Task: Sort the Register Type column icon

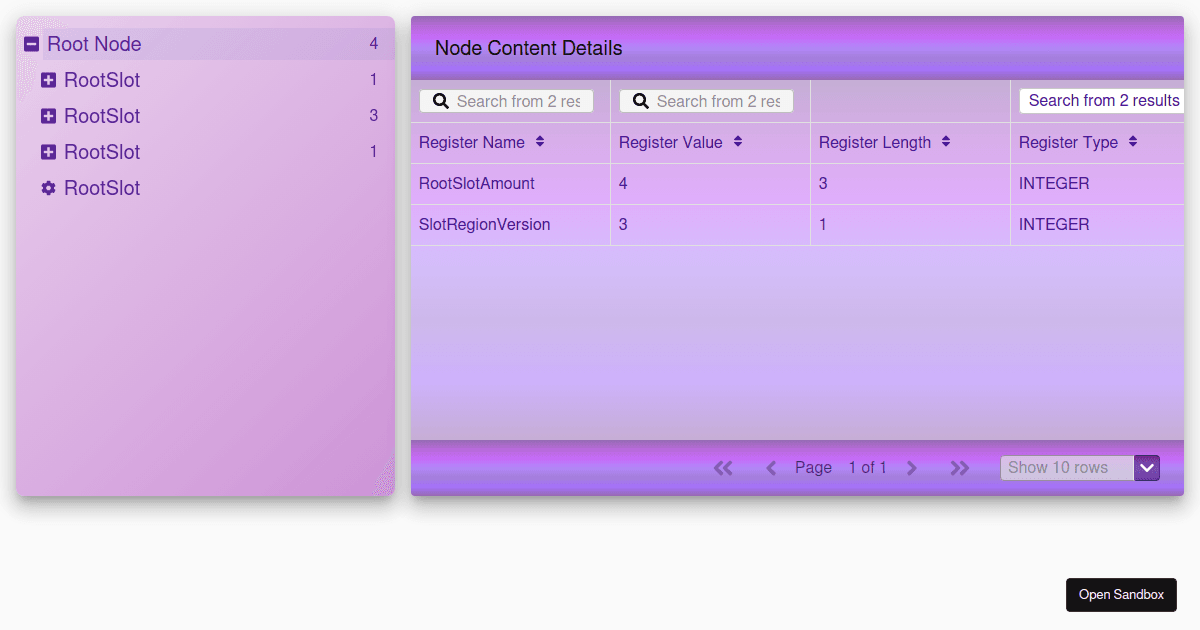Action: (x=1133, y=142)
